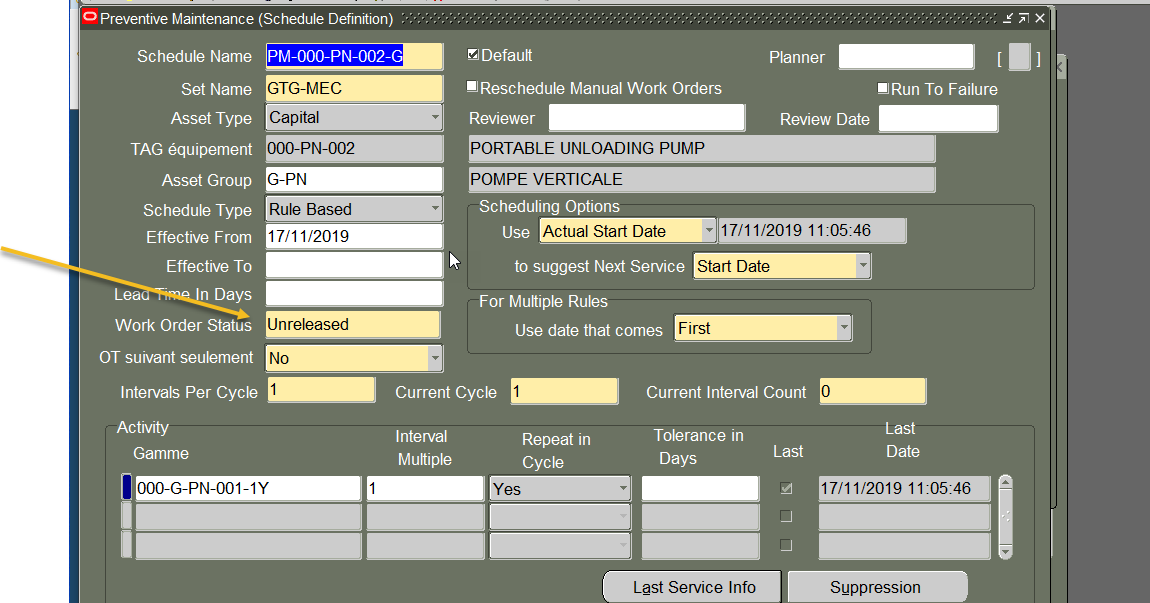Enable Reschedule Manual Work Orders
Viewport: 1150px width, 603px height.
point(471,86)
